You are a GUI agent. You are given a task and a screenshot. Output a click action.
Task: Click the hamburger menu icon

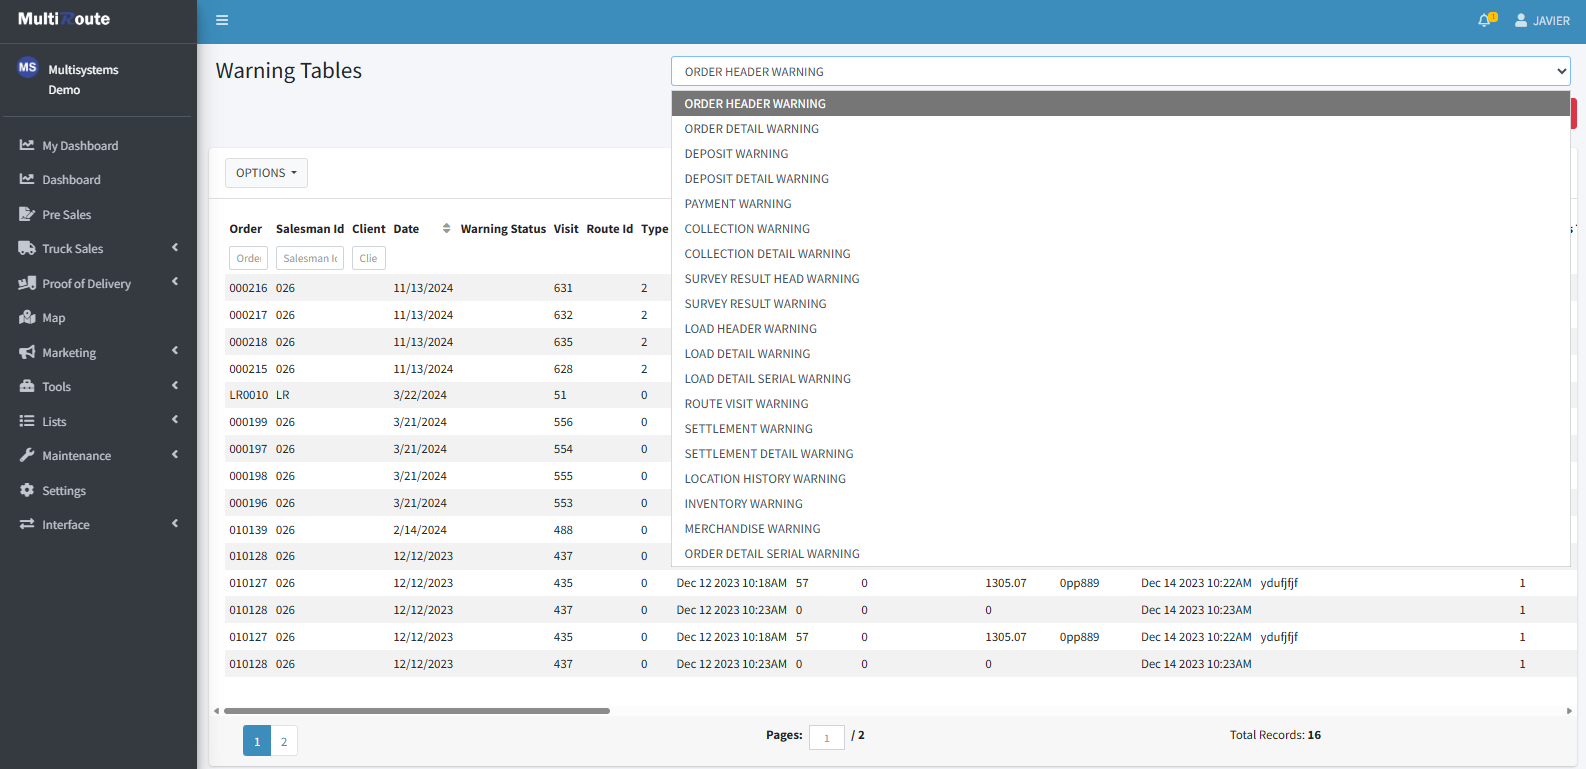click(222, 20)
